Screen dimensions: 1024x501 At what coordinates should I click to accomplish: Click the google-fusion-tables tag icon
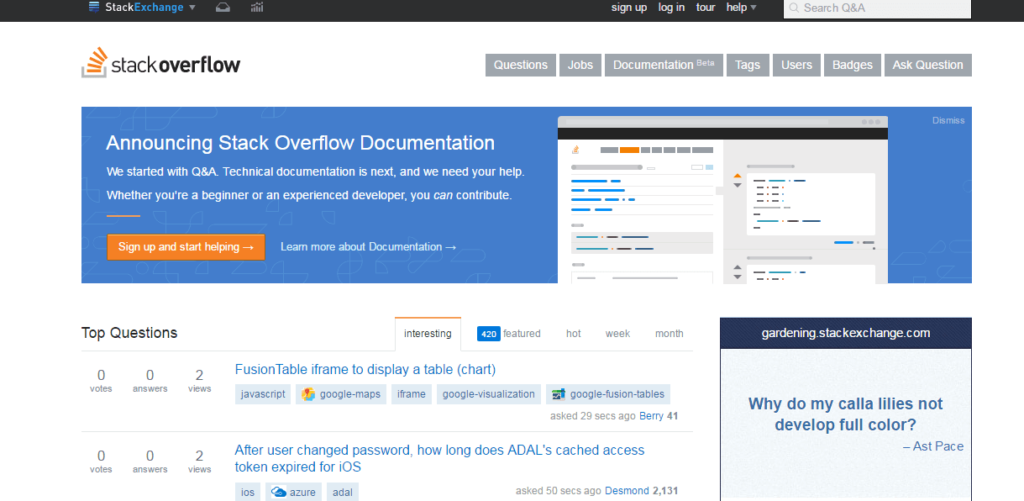[x=558, y=395]
